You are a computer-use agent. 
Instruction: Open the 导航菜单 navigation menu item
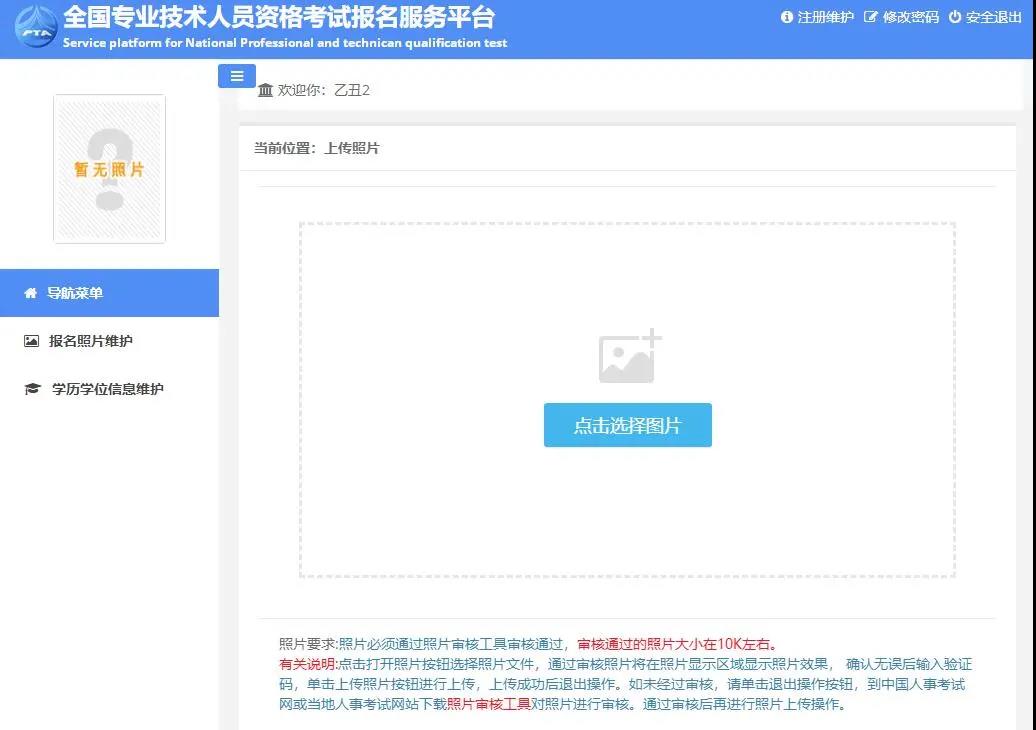pyautogui.click(x=75, y=292)
